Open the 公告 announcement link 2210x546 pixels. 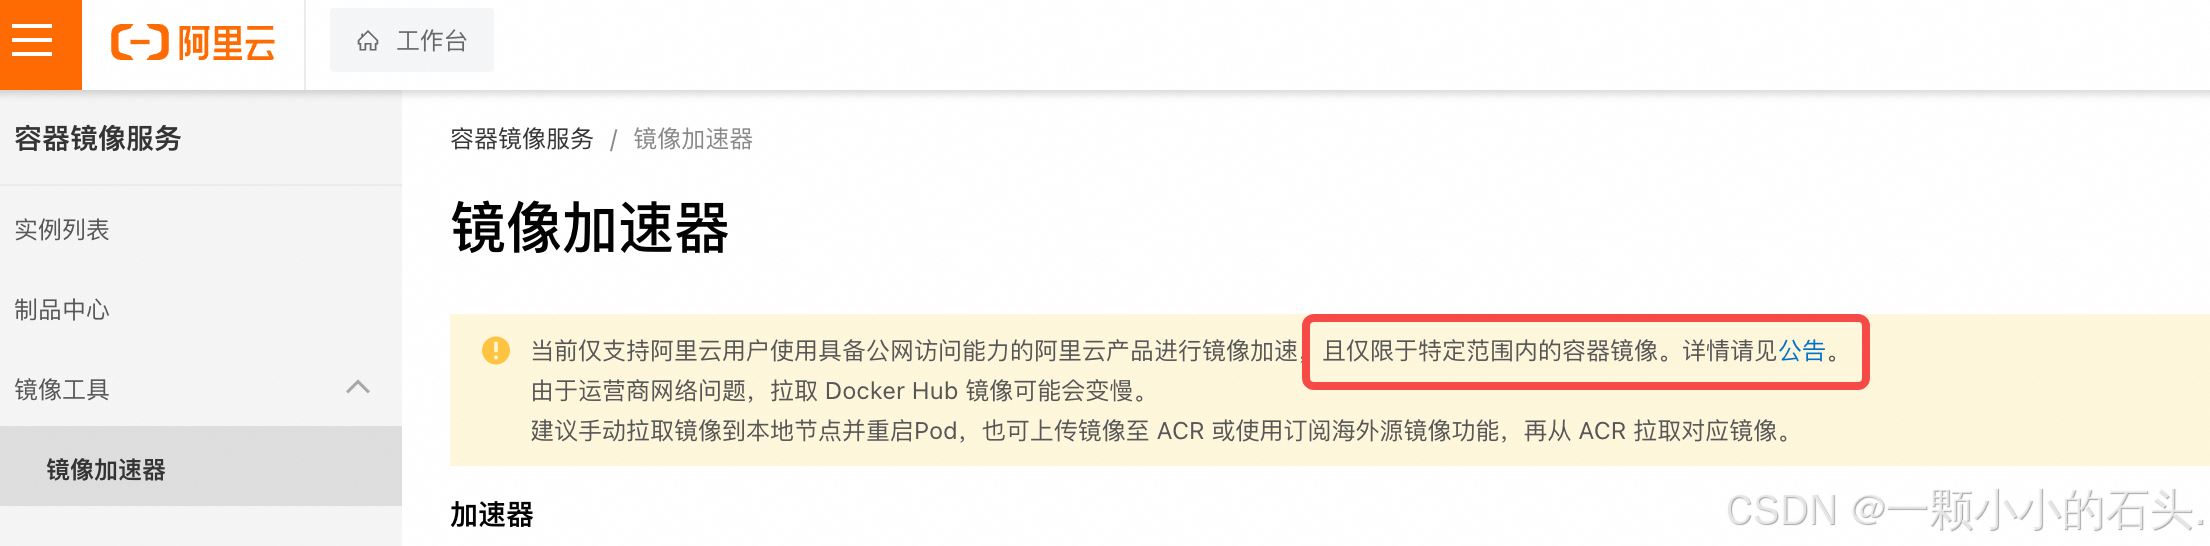(1802, 350)
